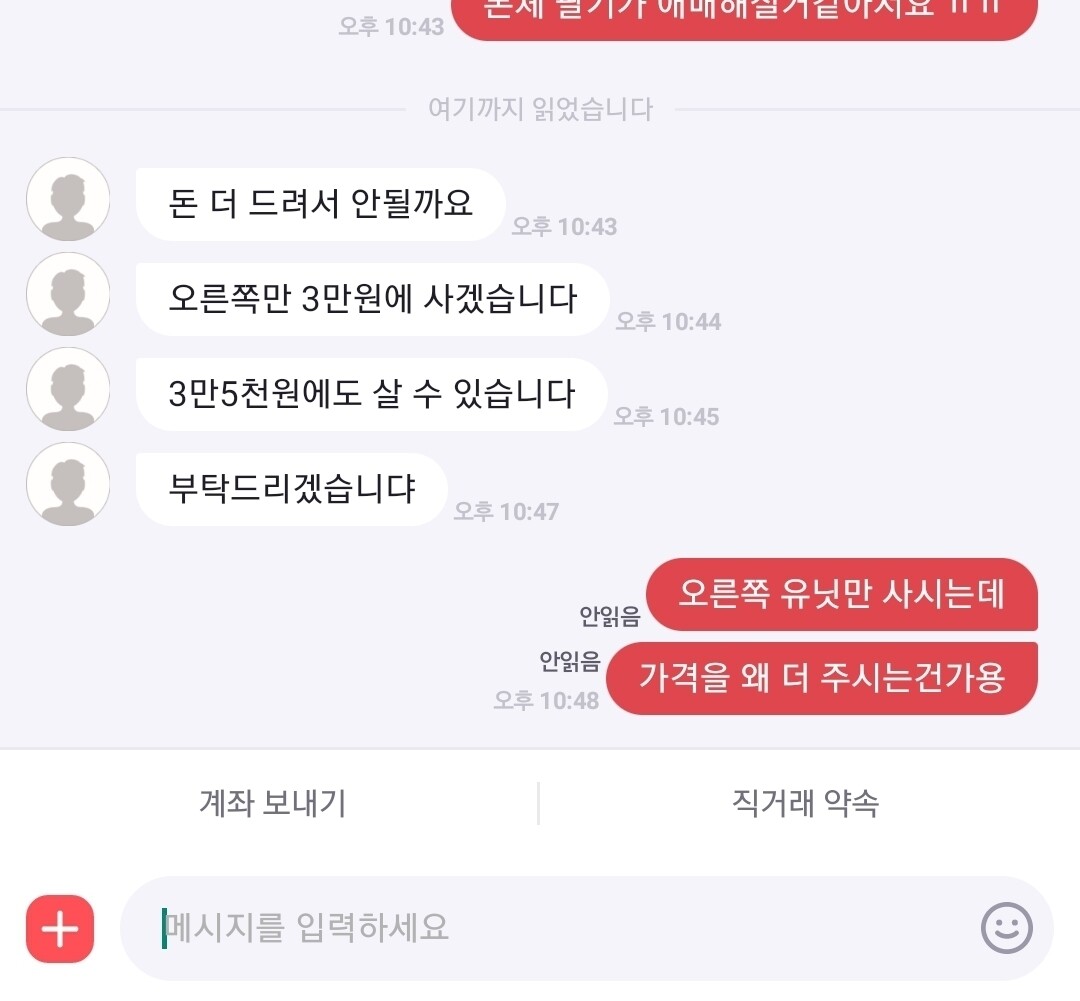This screenshot has width=1080, height=1001.
Task: Tap the red plus attachment icon
Action: coord(60,929)
